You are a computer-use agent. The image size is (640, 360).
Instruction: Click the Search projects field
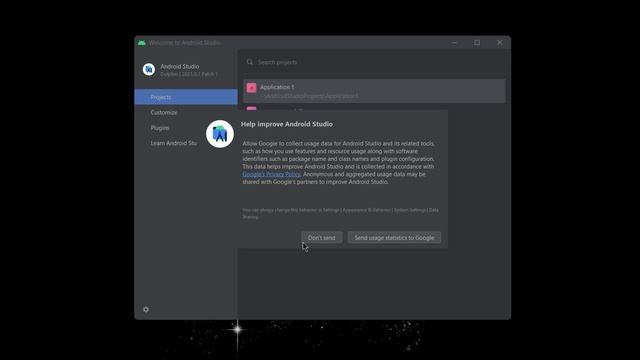(373, 62)
